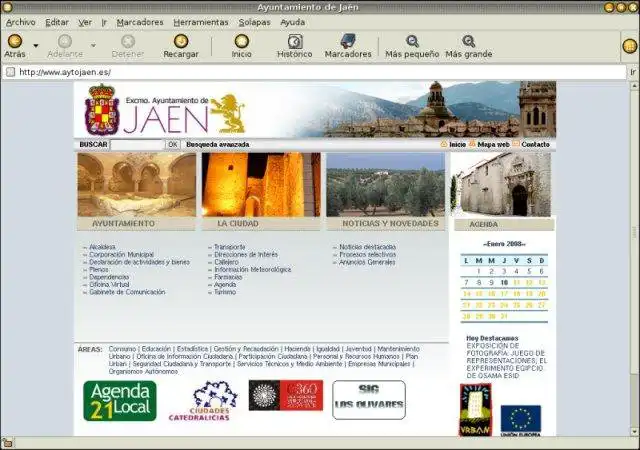Open the Marcadores menu in menu bar
The image size is (640, 450).
coord(140,22)
